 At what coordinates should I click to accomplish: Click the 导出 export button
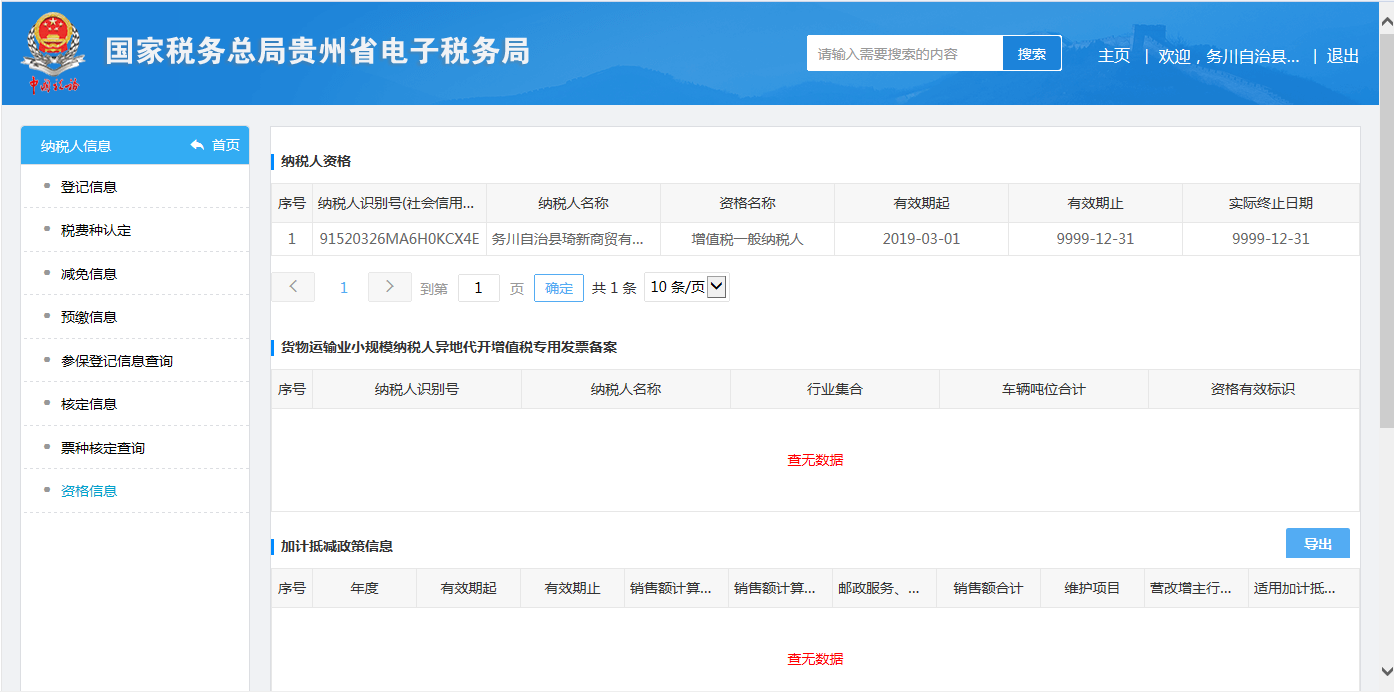(x=1317, y=544)
